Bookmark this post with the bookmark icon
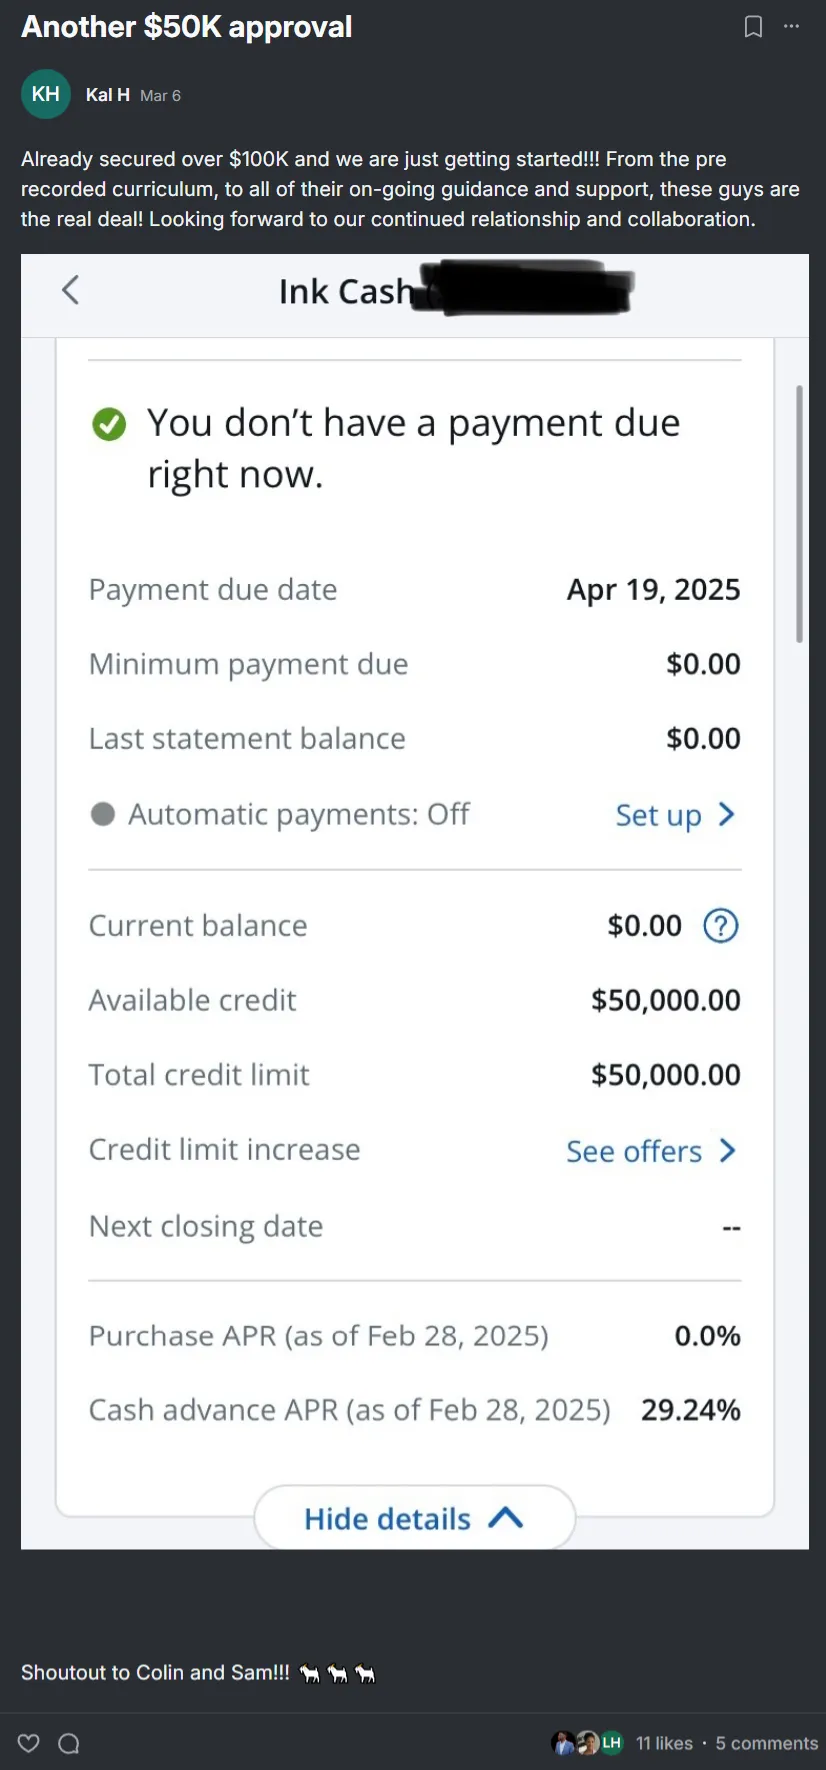The image size is (826, 1770). point(753,27)
